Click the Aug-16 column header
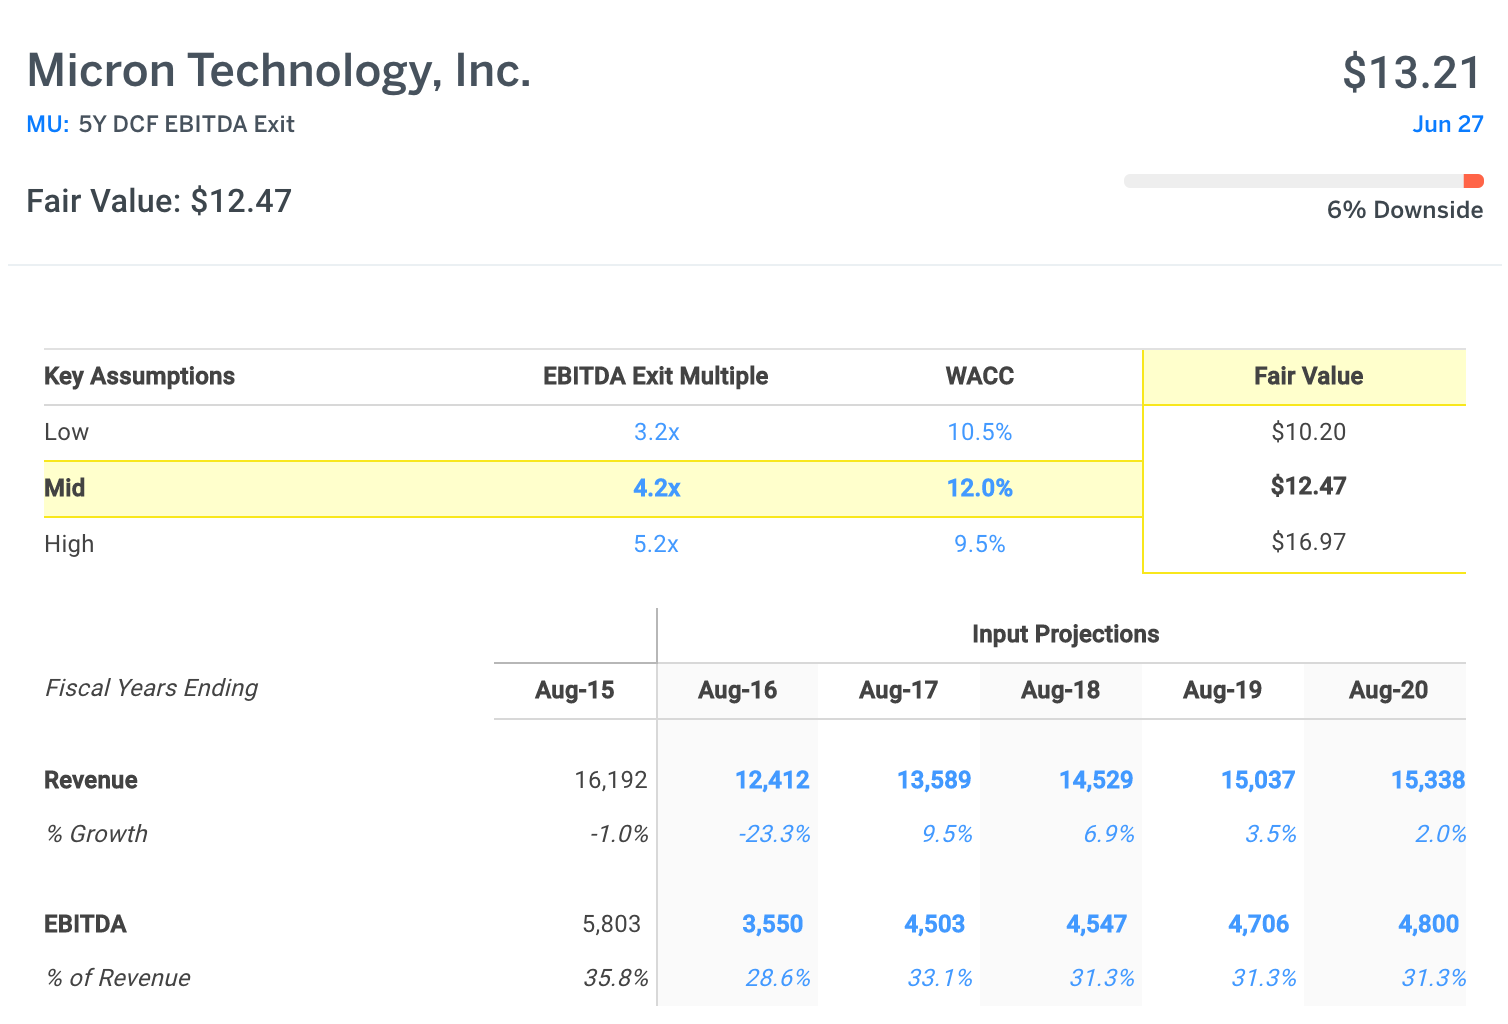 (x=737, y=690)
